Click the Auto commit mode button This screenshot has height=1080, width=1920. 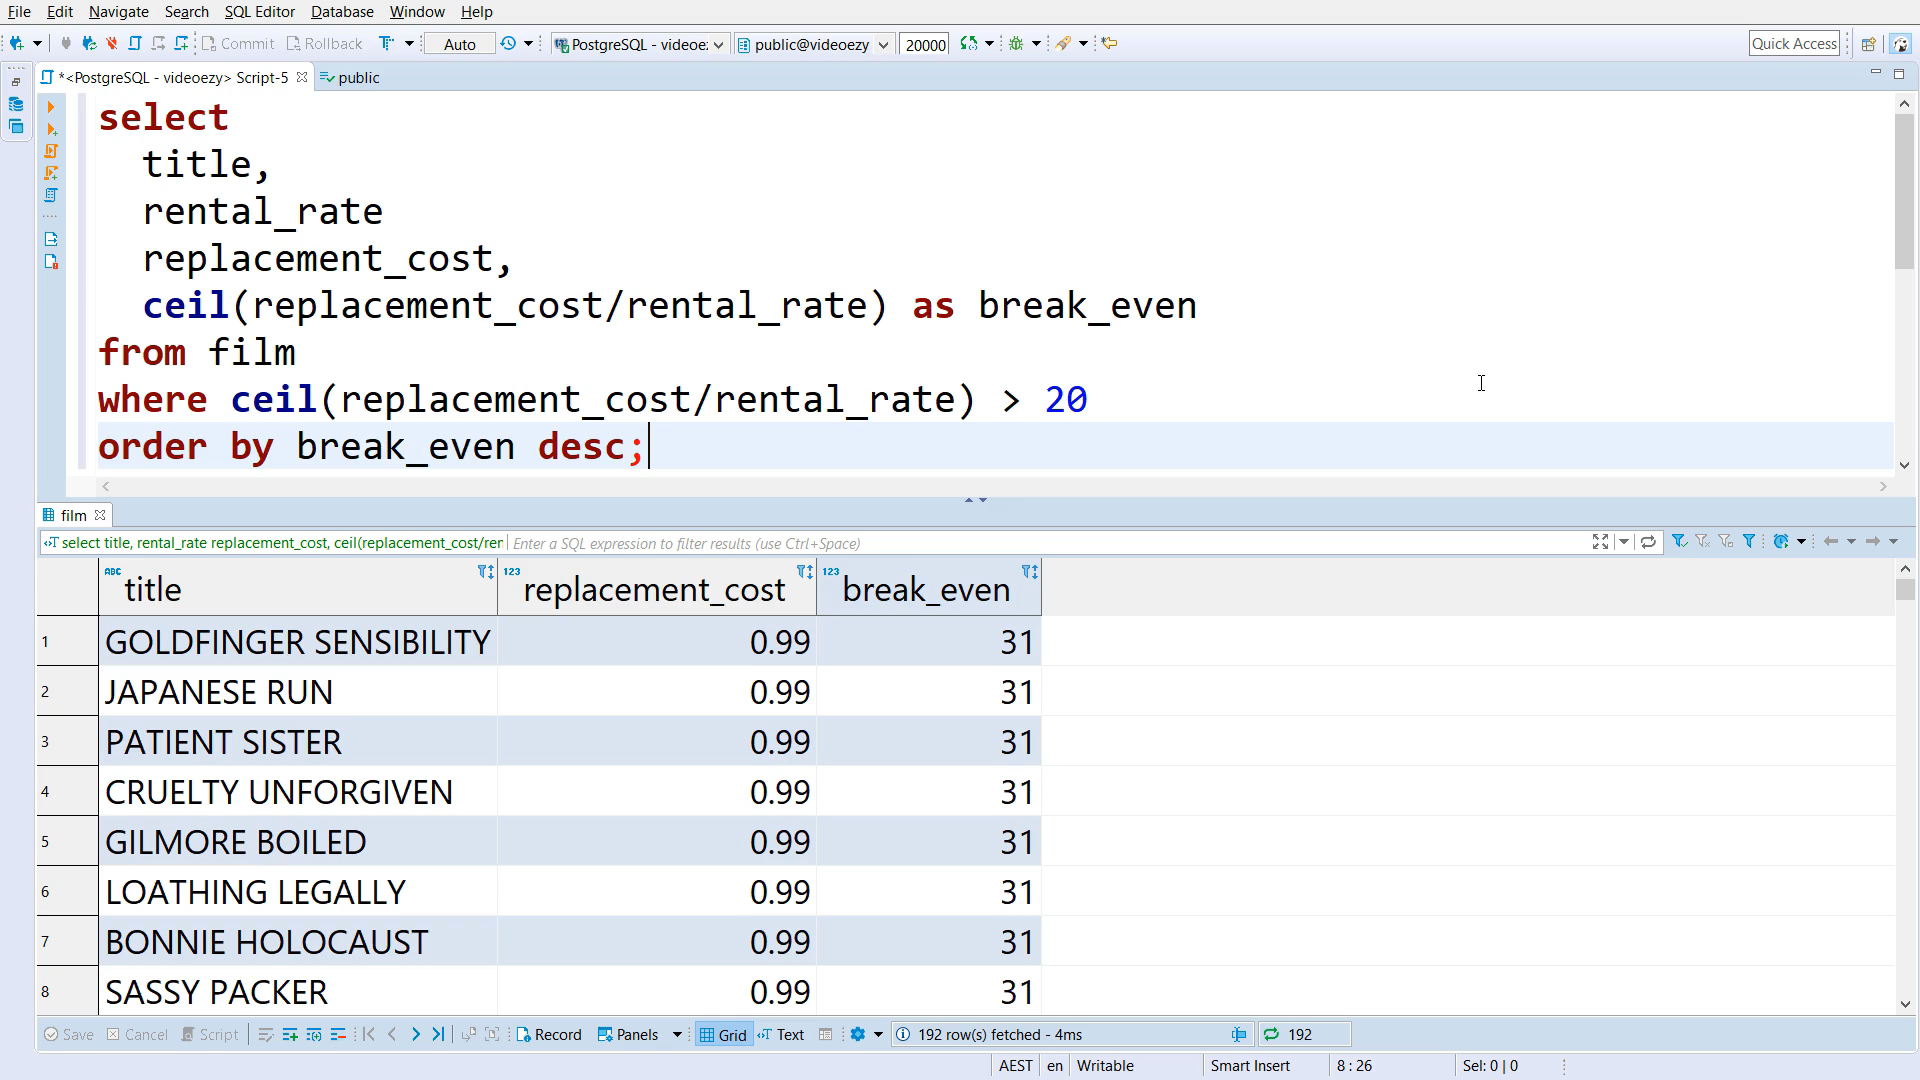coord(459,44)
